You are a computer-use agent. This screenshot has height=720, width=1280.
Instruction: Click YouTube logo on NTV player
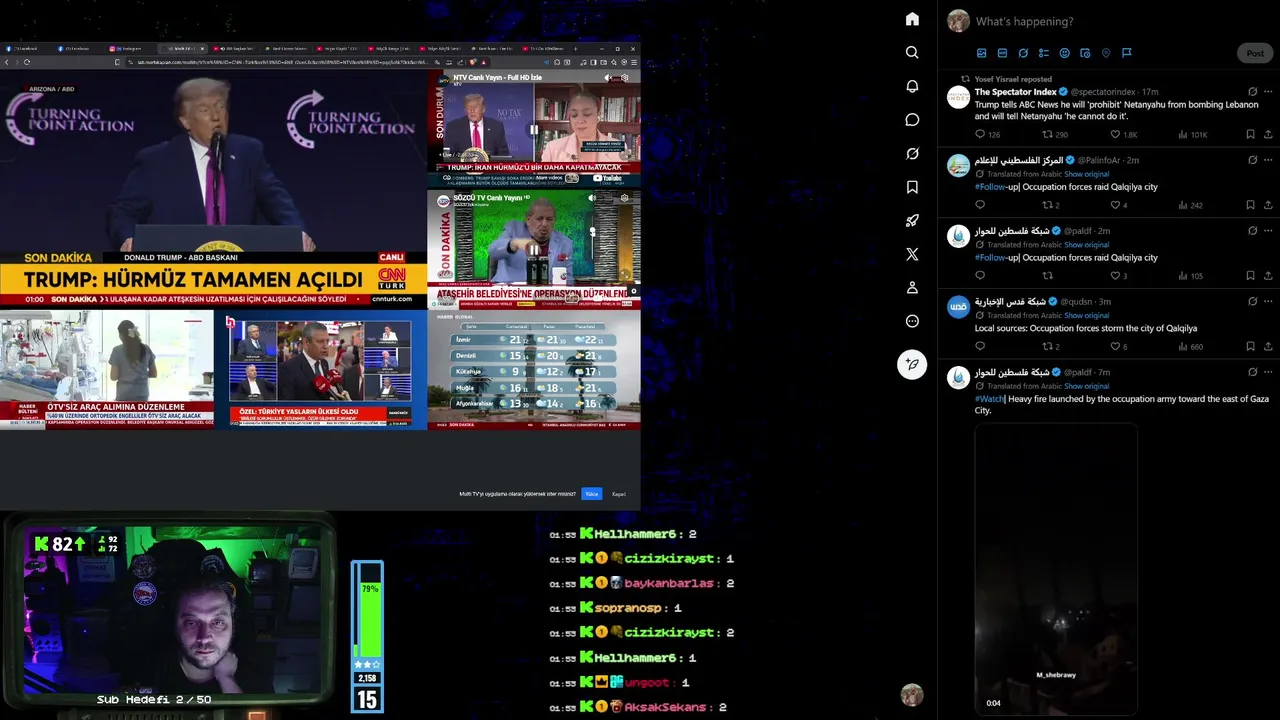click(x=607, y=178)
